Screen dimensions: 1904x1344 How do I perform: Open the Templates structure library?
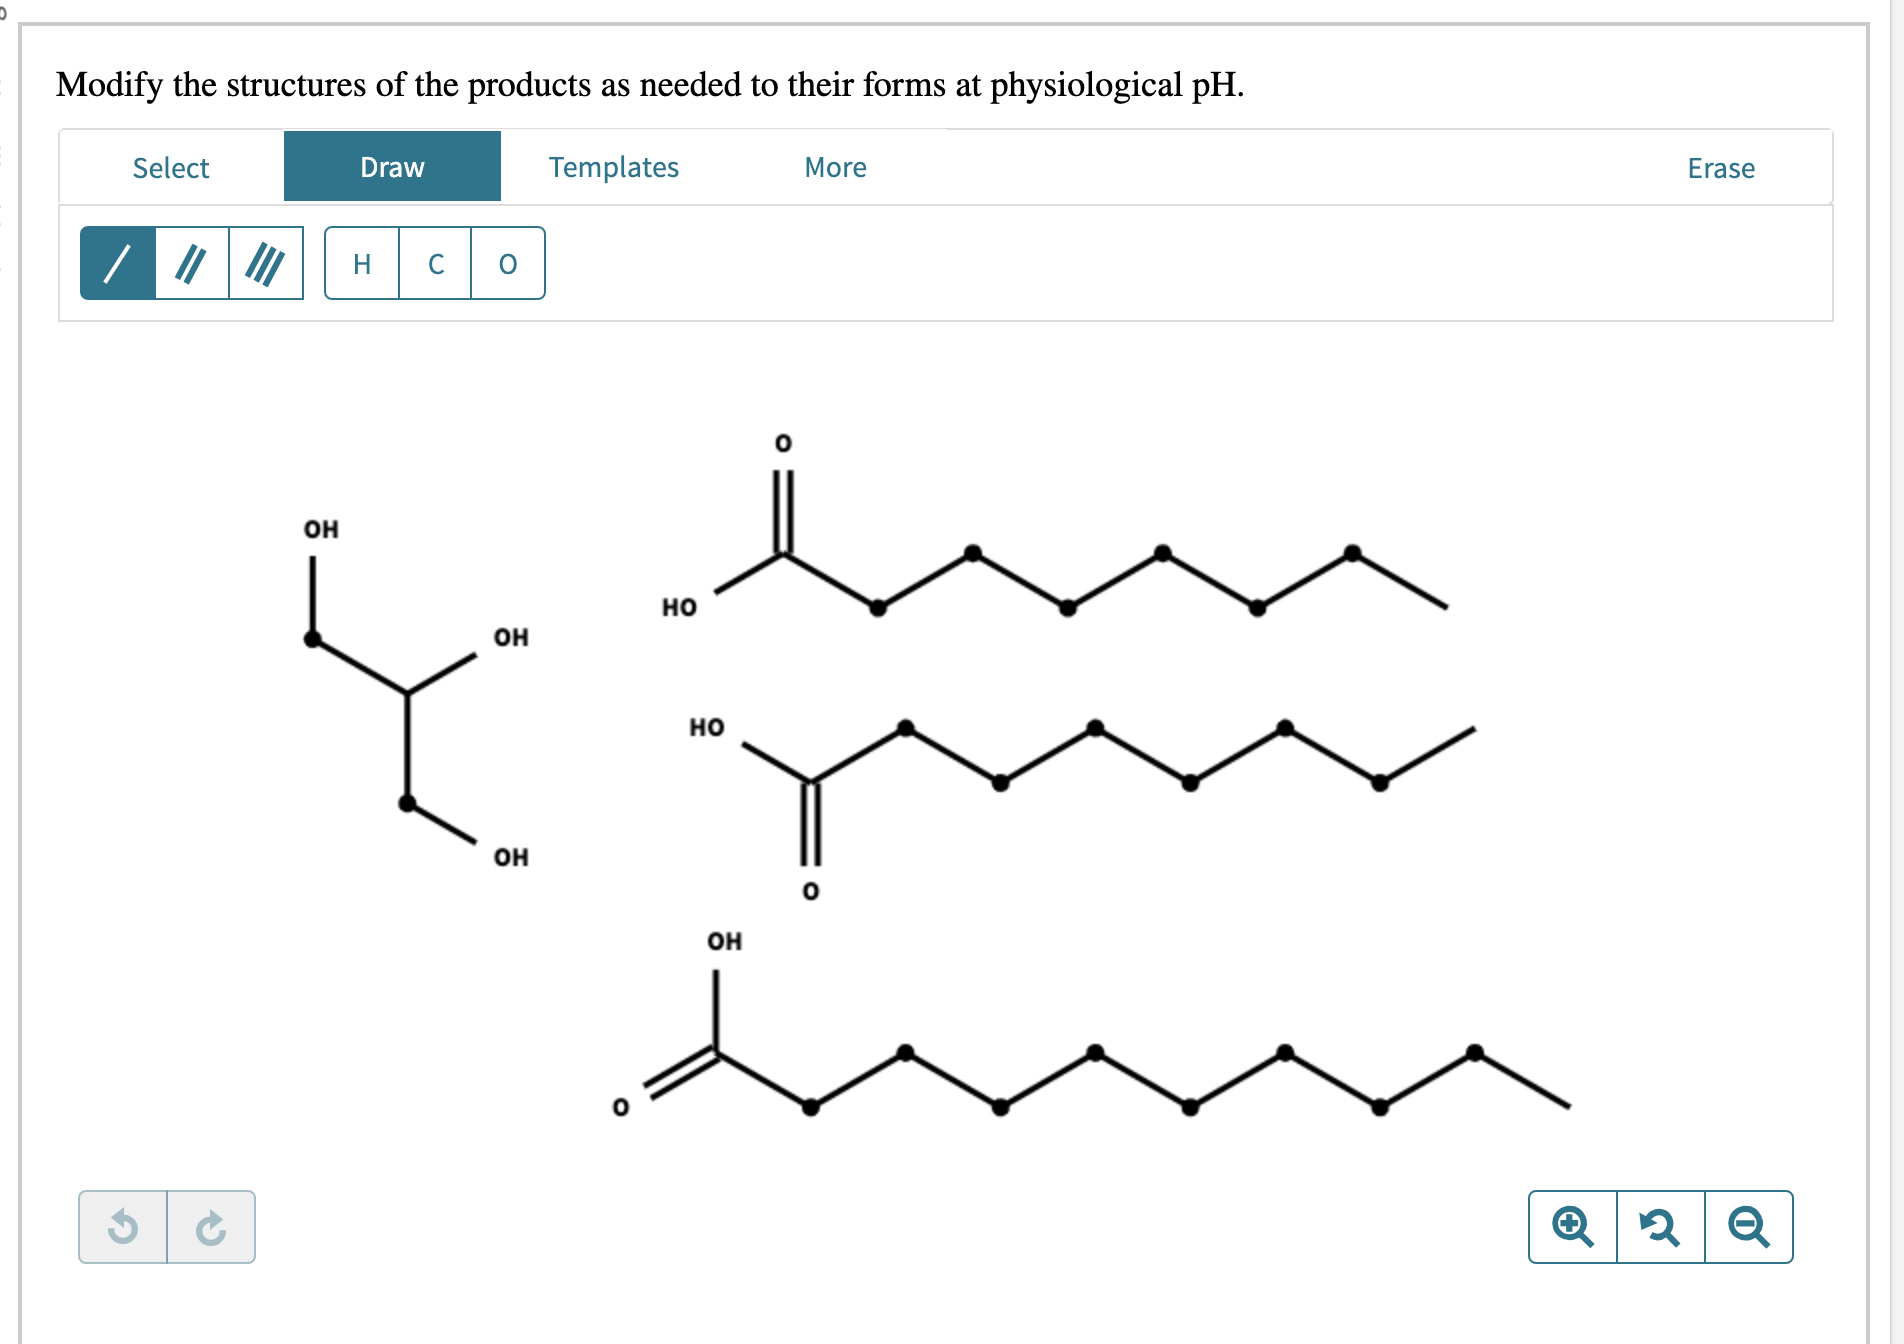[614, 167]
